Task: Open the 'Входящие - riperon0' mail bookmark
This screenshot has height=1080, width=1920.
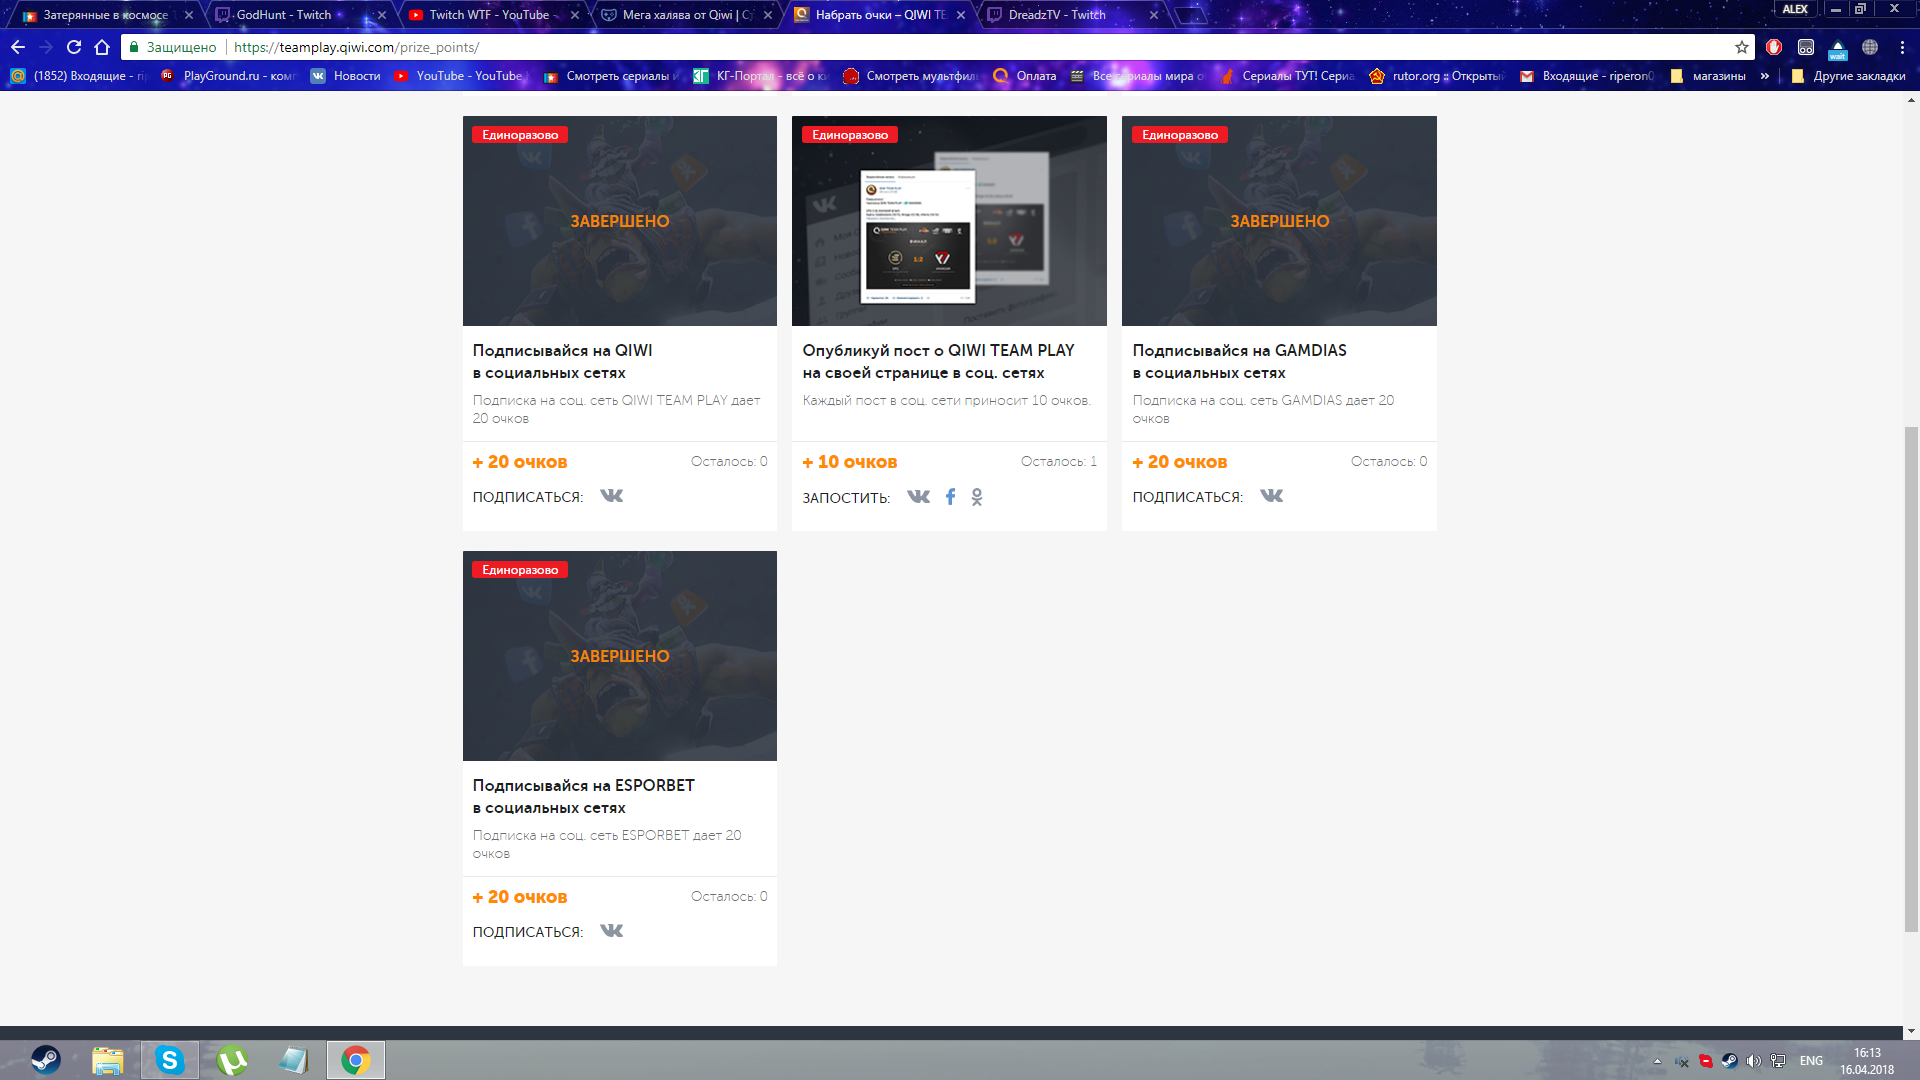Action: 1587,76
